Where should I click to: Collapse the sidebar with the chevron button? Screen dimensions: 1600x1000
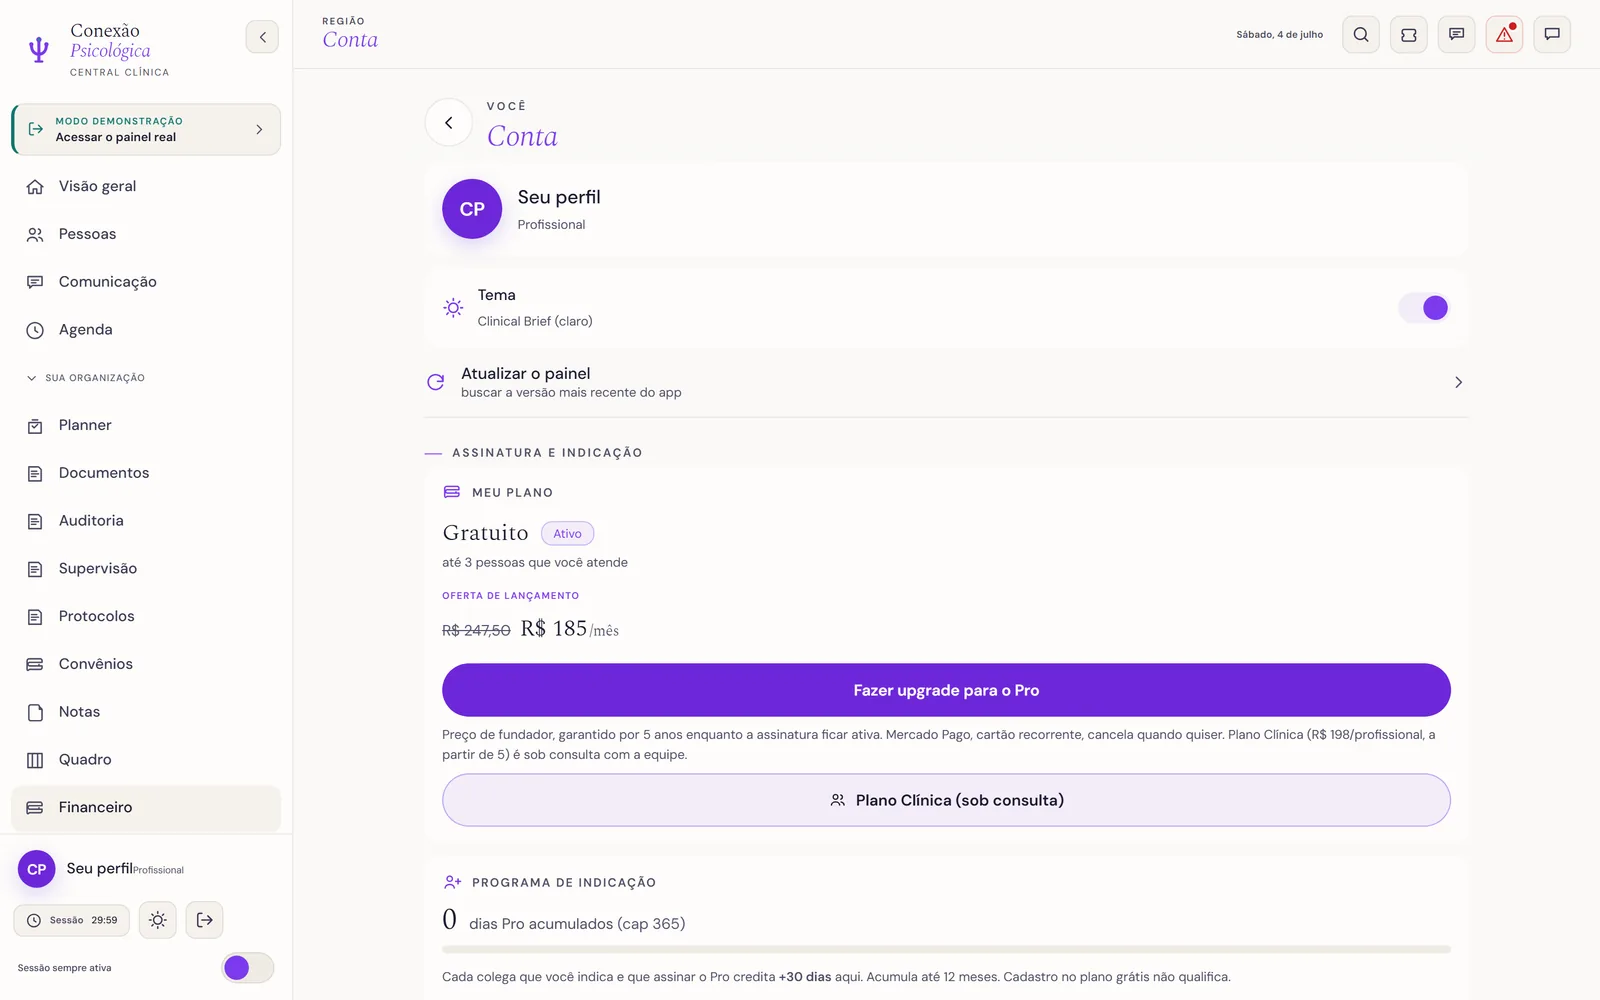click(262, 37)
